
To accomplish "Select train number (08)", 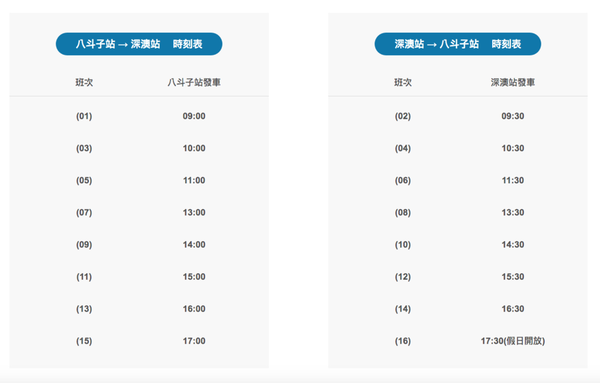I will coord(403,212).
